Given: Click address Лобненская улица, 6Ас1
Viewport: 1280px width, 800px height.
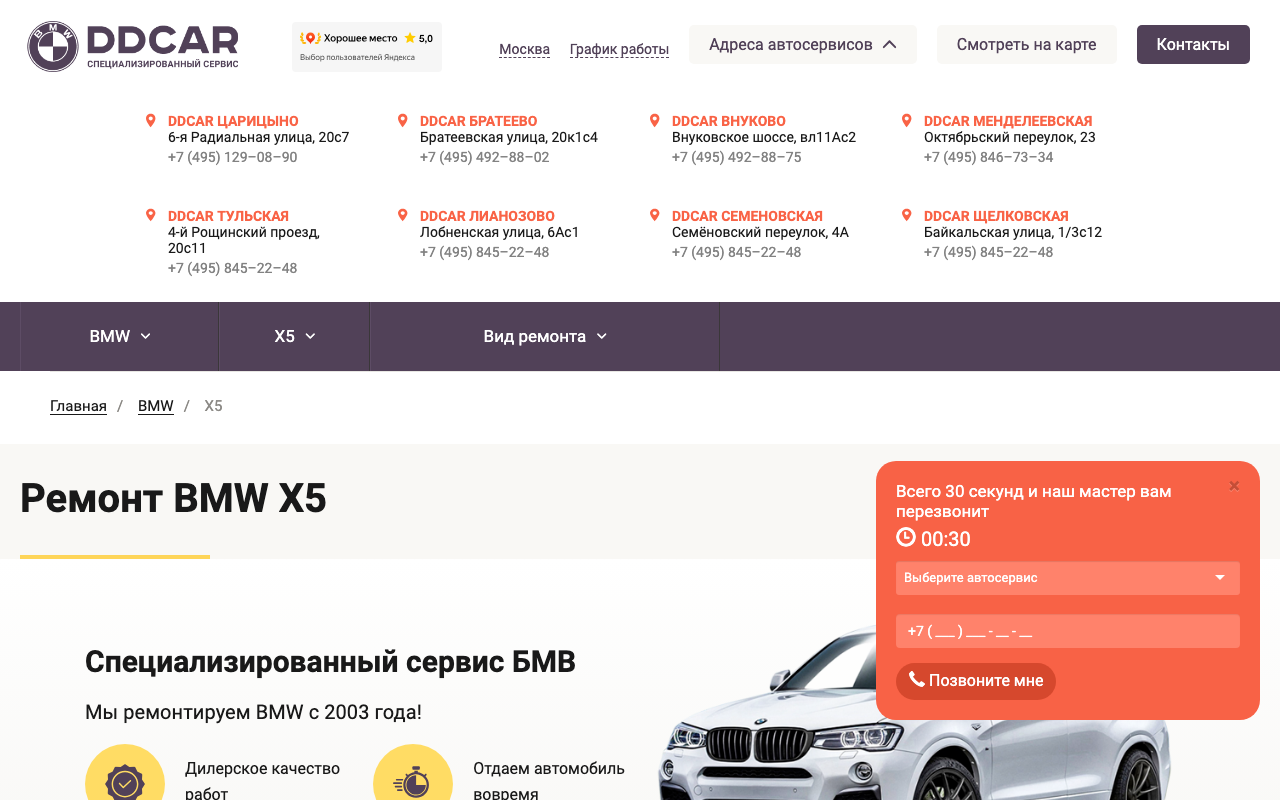Looking at the screenshot, I should [499, 232].
